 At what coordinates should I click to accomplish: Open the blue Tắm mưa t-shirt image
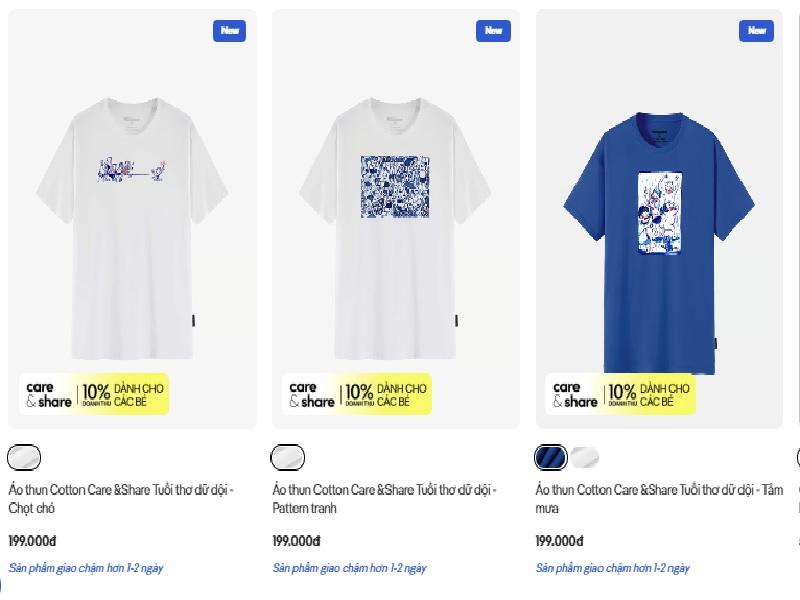(x=659, y=244)
